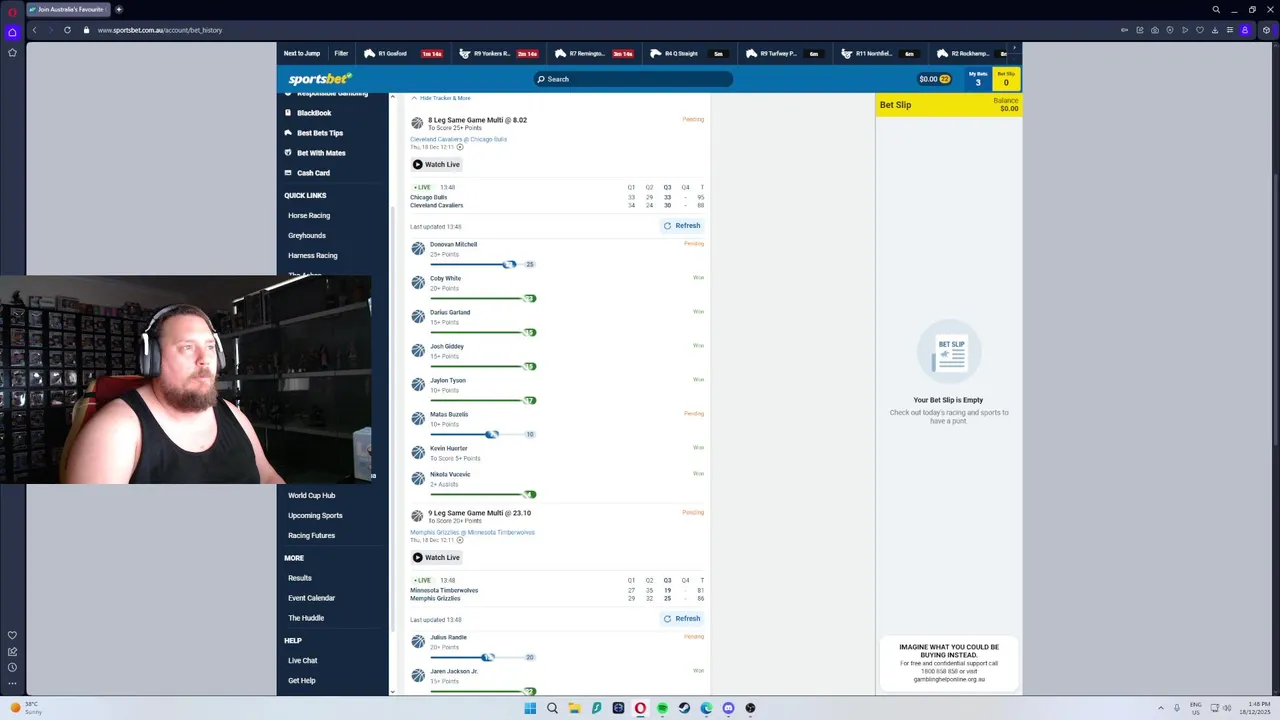Click basketball icon beside Nikola Vucevic
Screen dimensions: 1280x720
point(418,479)
